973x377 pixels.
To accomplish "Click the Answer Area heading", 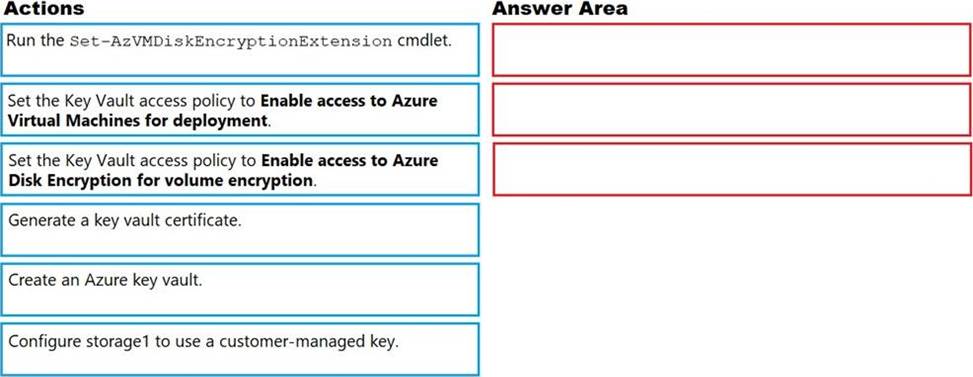I will coord(560,9).
